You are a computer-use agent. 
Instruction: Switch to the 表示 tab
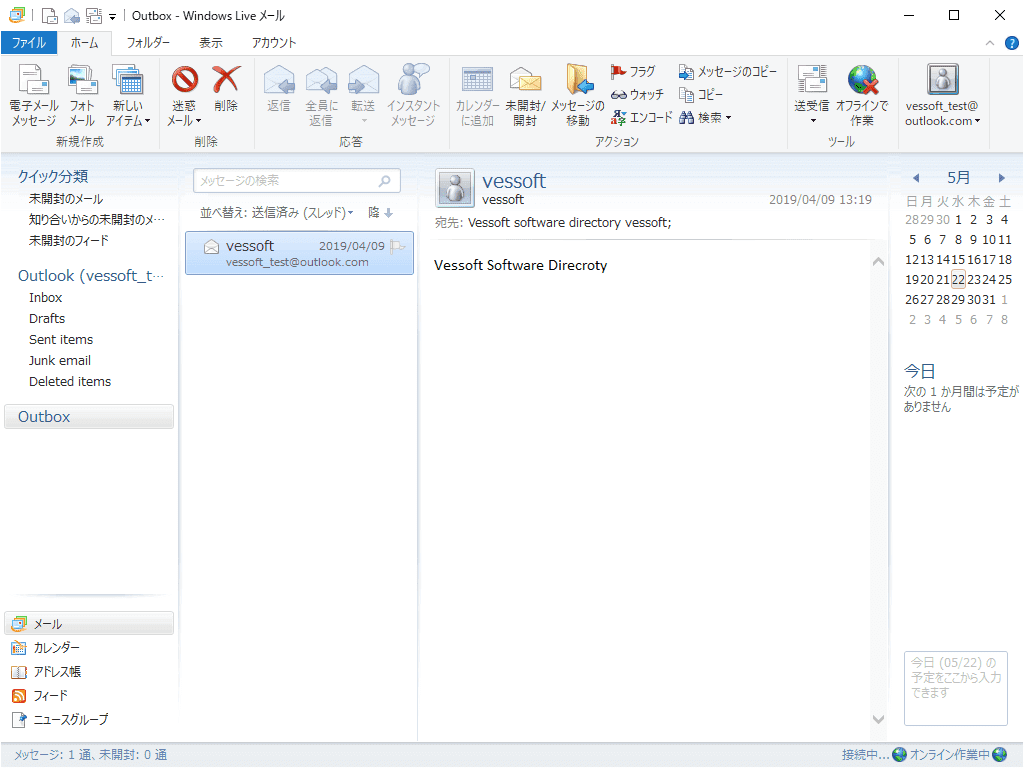point(210,43)
